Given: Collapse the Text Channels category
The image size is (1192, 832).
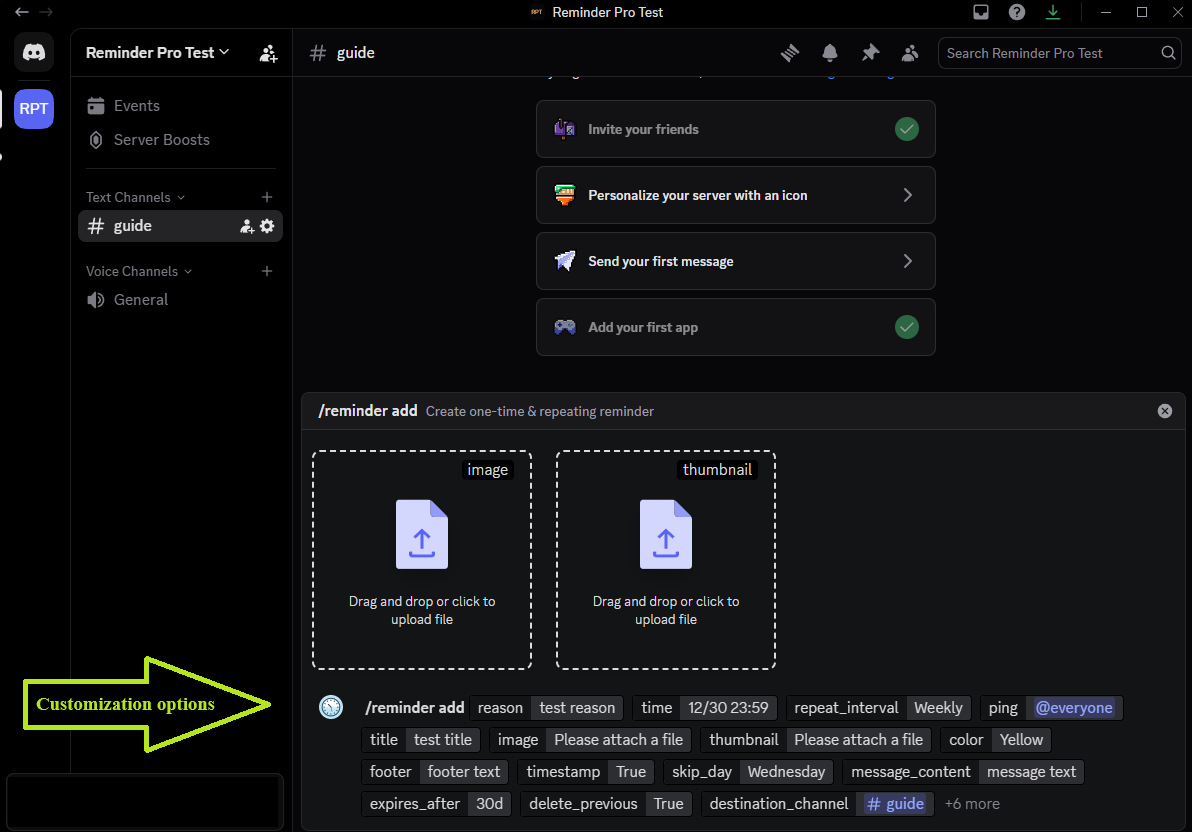Looking at the screenshot, I should [x=135, y=197].
